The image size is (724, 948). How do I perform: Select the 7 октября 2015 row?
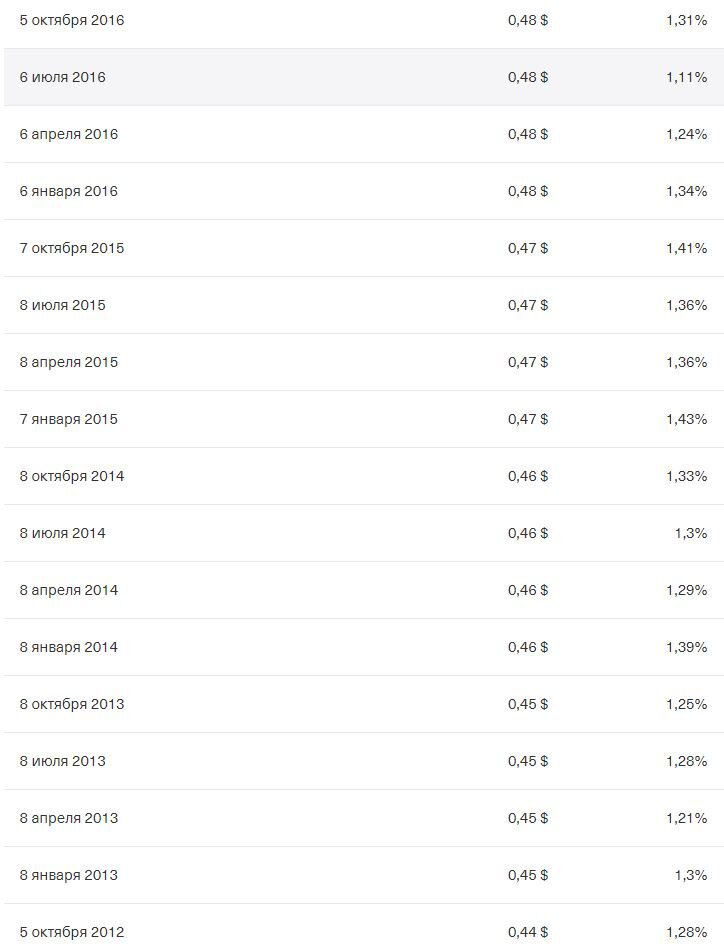coord(72,248)
